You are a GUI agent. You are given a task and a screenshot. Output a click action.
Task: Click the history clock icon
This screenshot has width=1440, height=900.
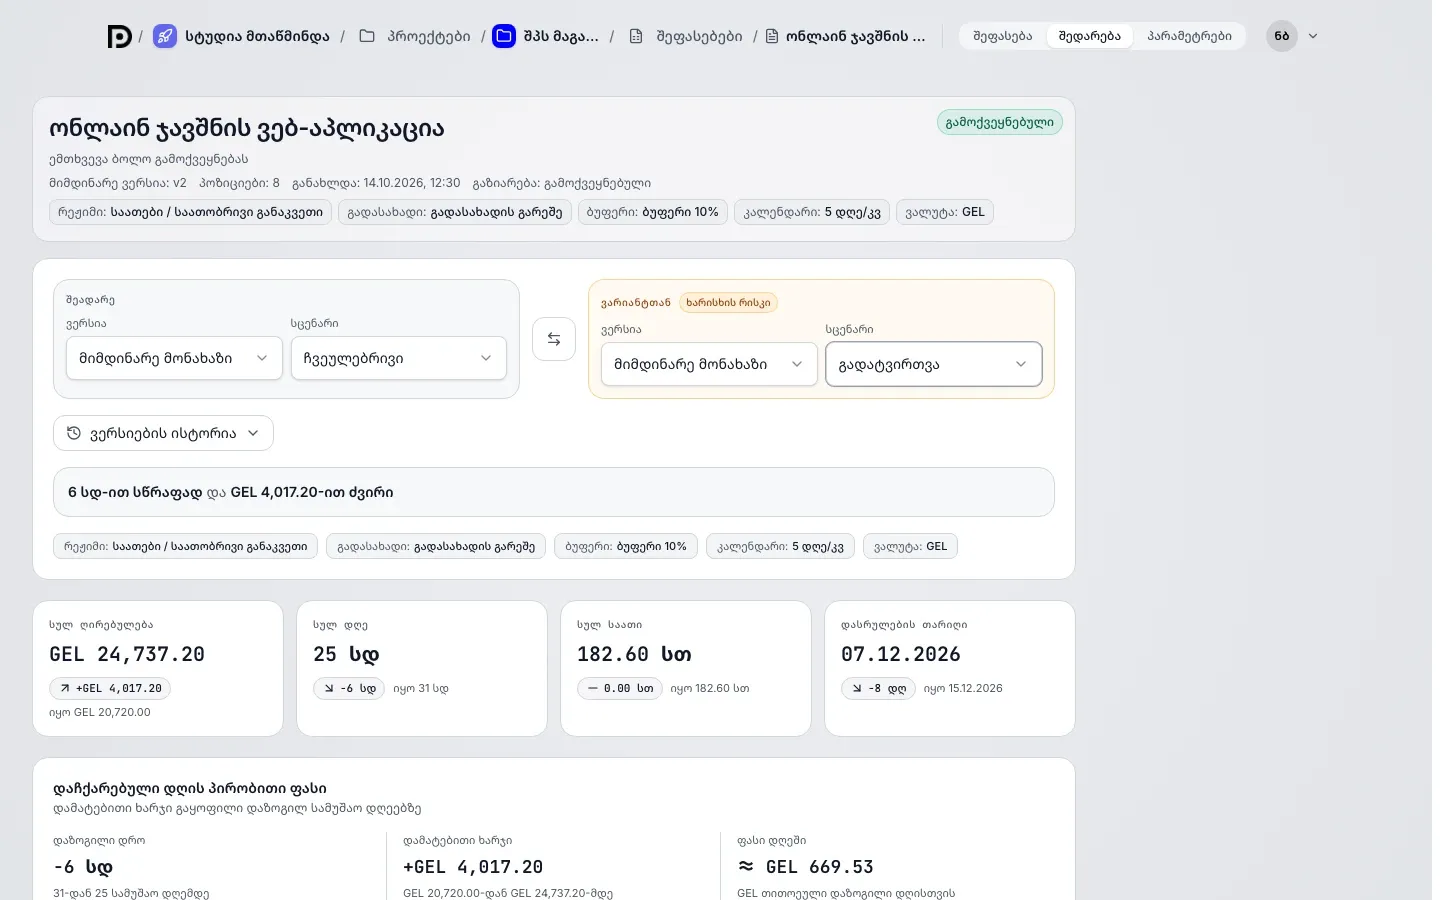click(74, 433)
